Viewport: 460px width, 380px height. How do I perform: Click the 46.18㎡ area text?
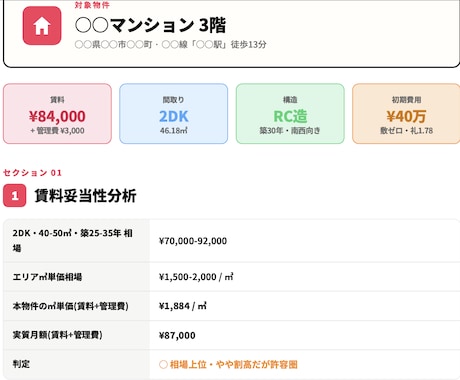174,131
